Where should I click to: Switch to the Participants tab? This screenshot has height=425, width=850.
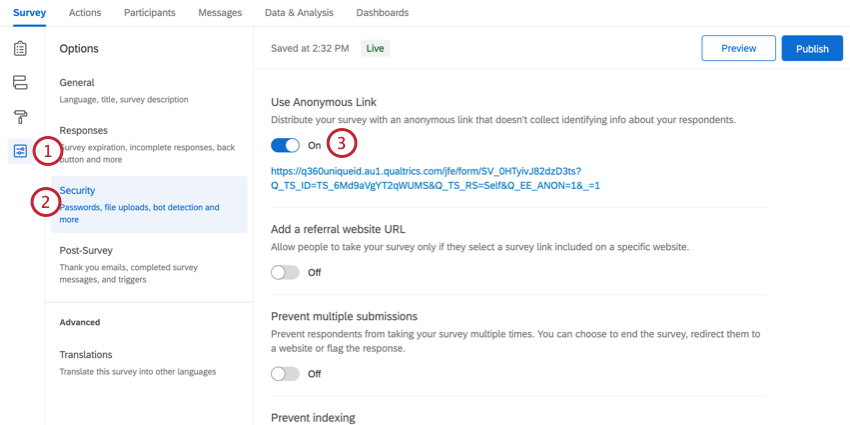coord(150,12)
